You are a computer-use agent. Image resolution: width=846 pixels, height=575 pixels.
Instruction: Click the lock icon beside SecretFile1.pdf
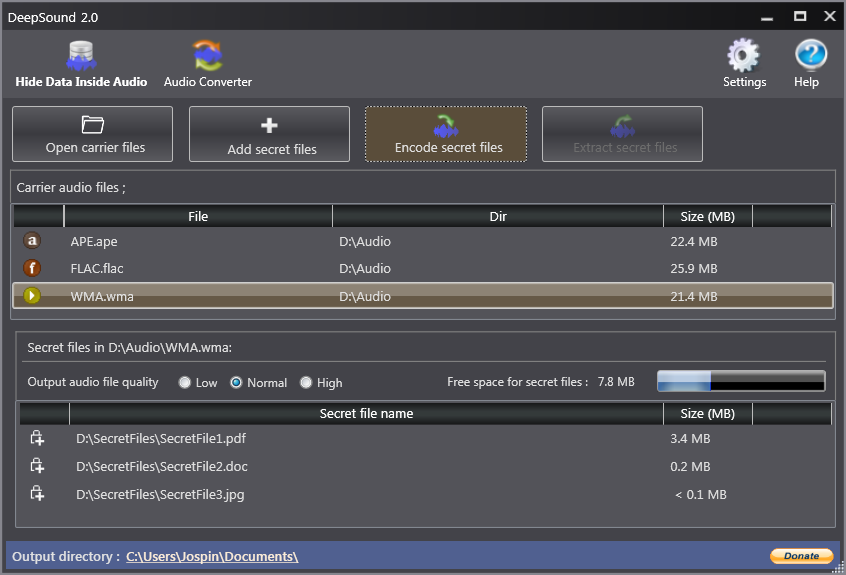coord(37,438)
